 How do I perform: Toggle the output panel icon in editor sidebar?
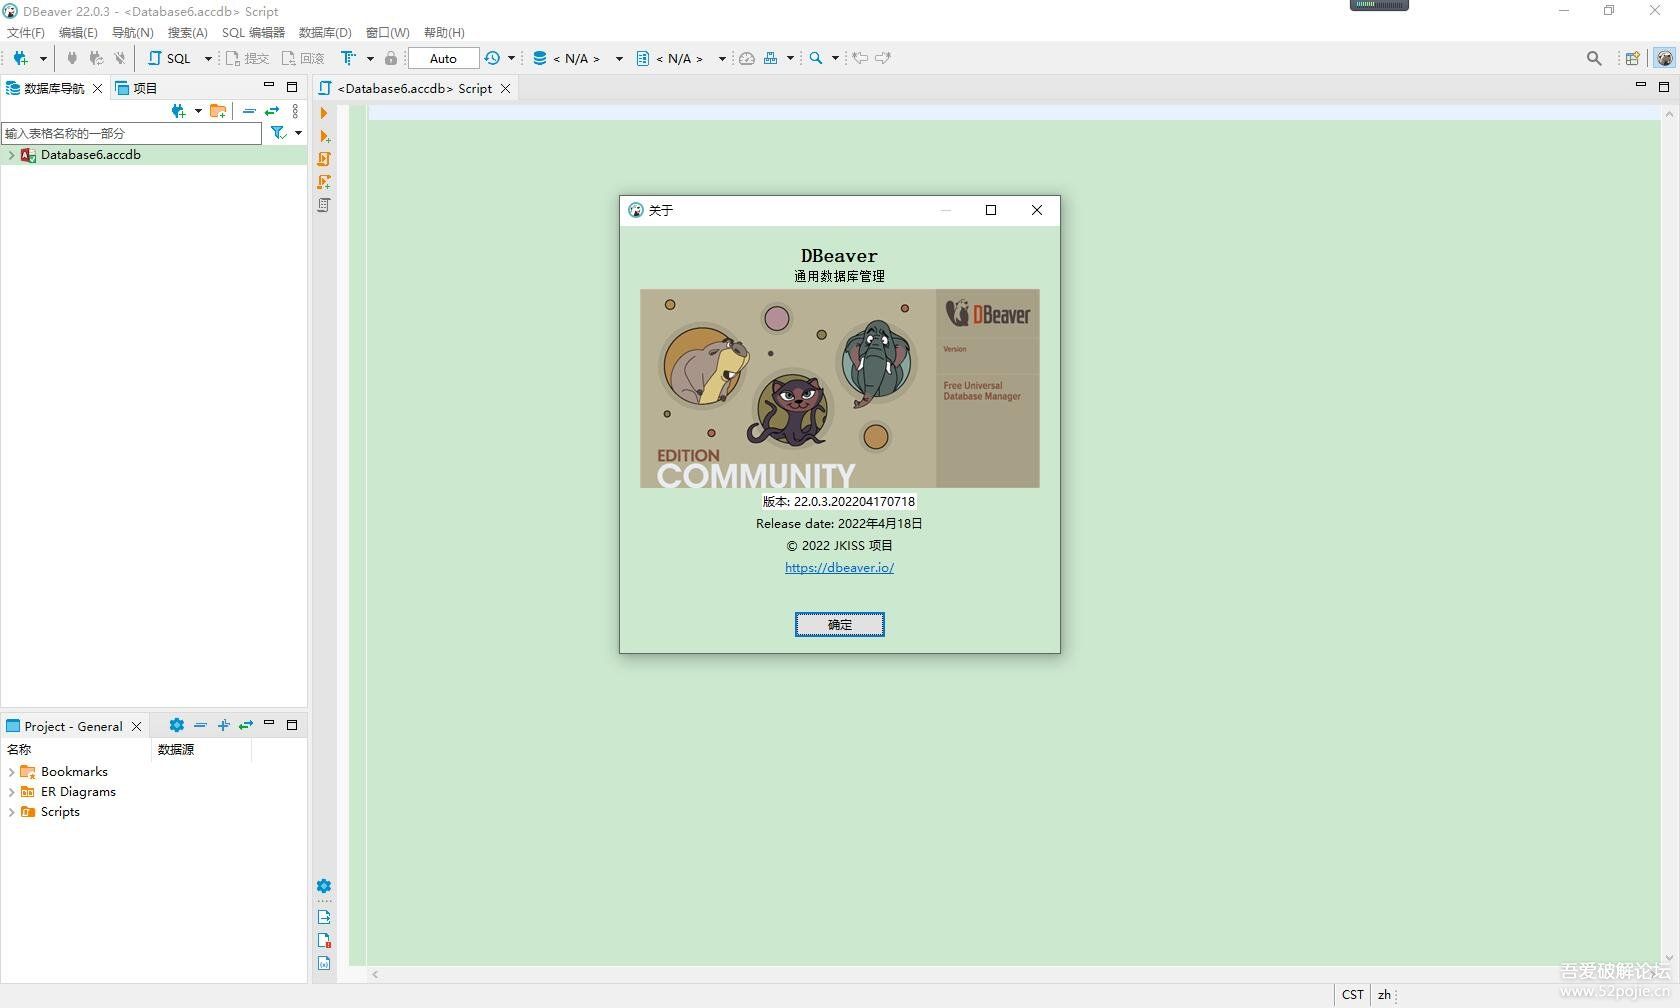(324, 917)
